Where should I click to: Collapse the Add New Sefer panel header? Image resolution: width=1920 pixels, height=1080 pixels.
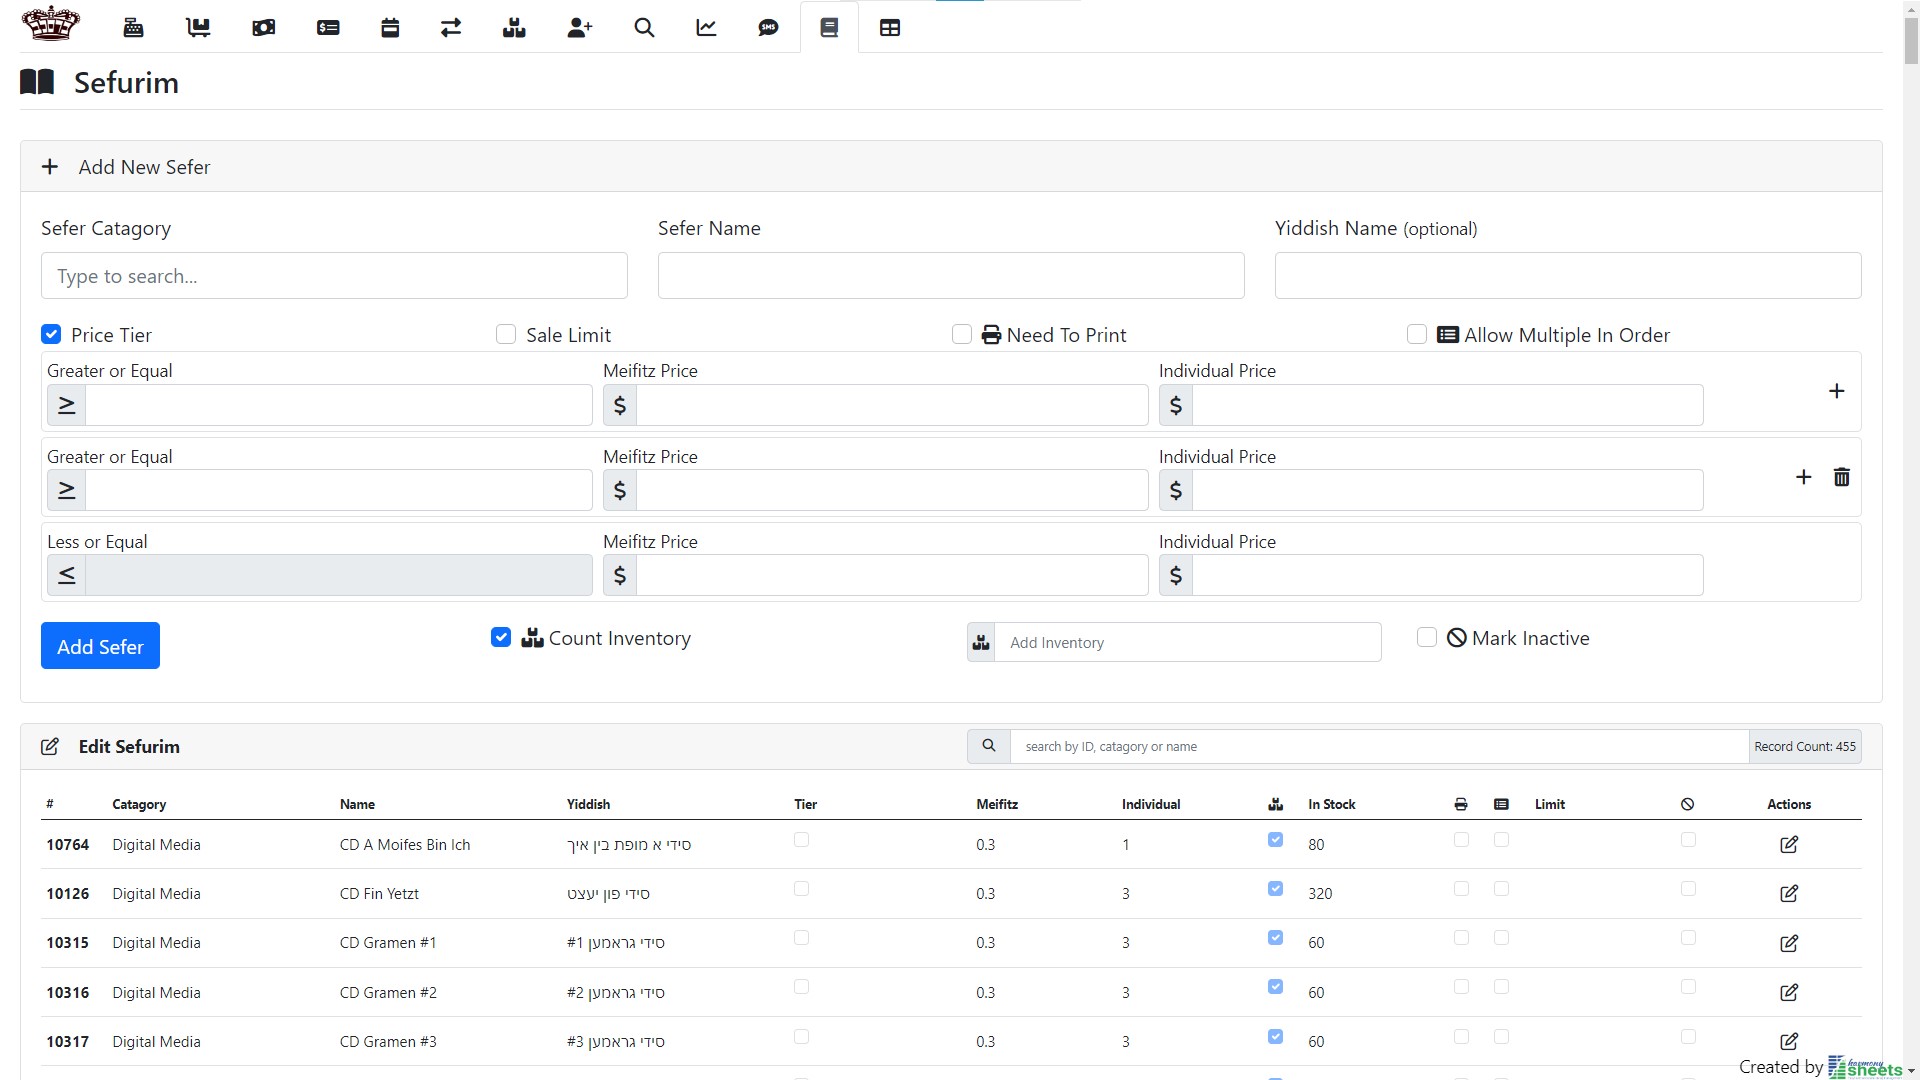(x=951, y=167)
